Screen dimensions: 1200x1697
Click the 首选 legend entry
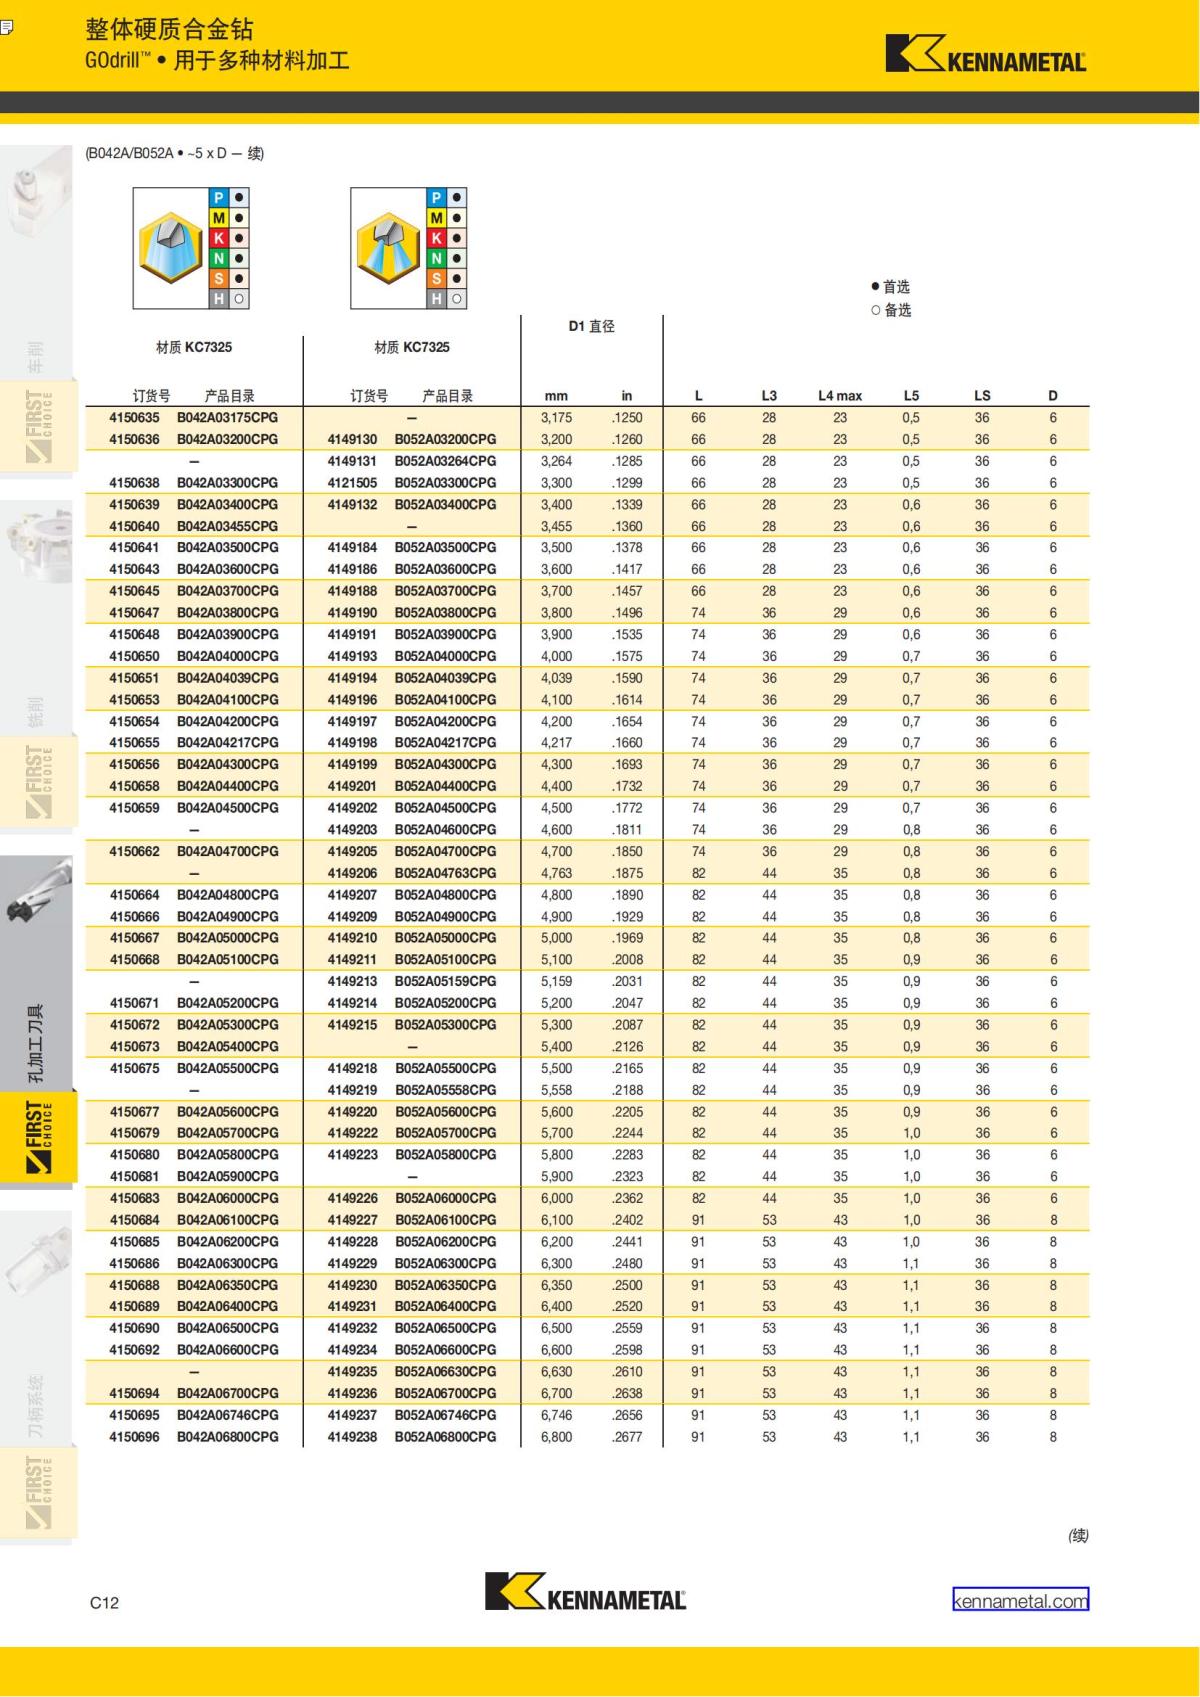[x=890, y=287]
